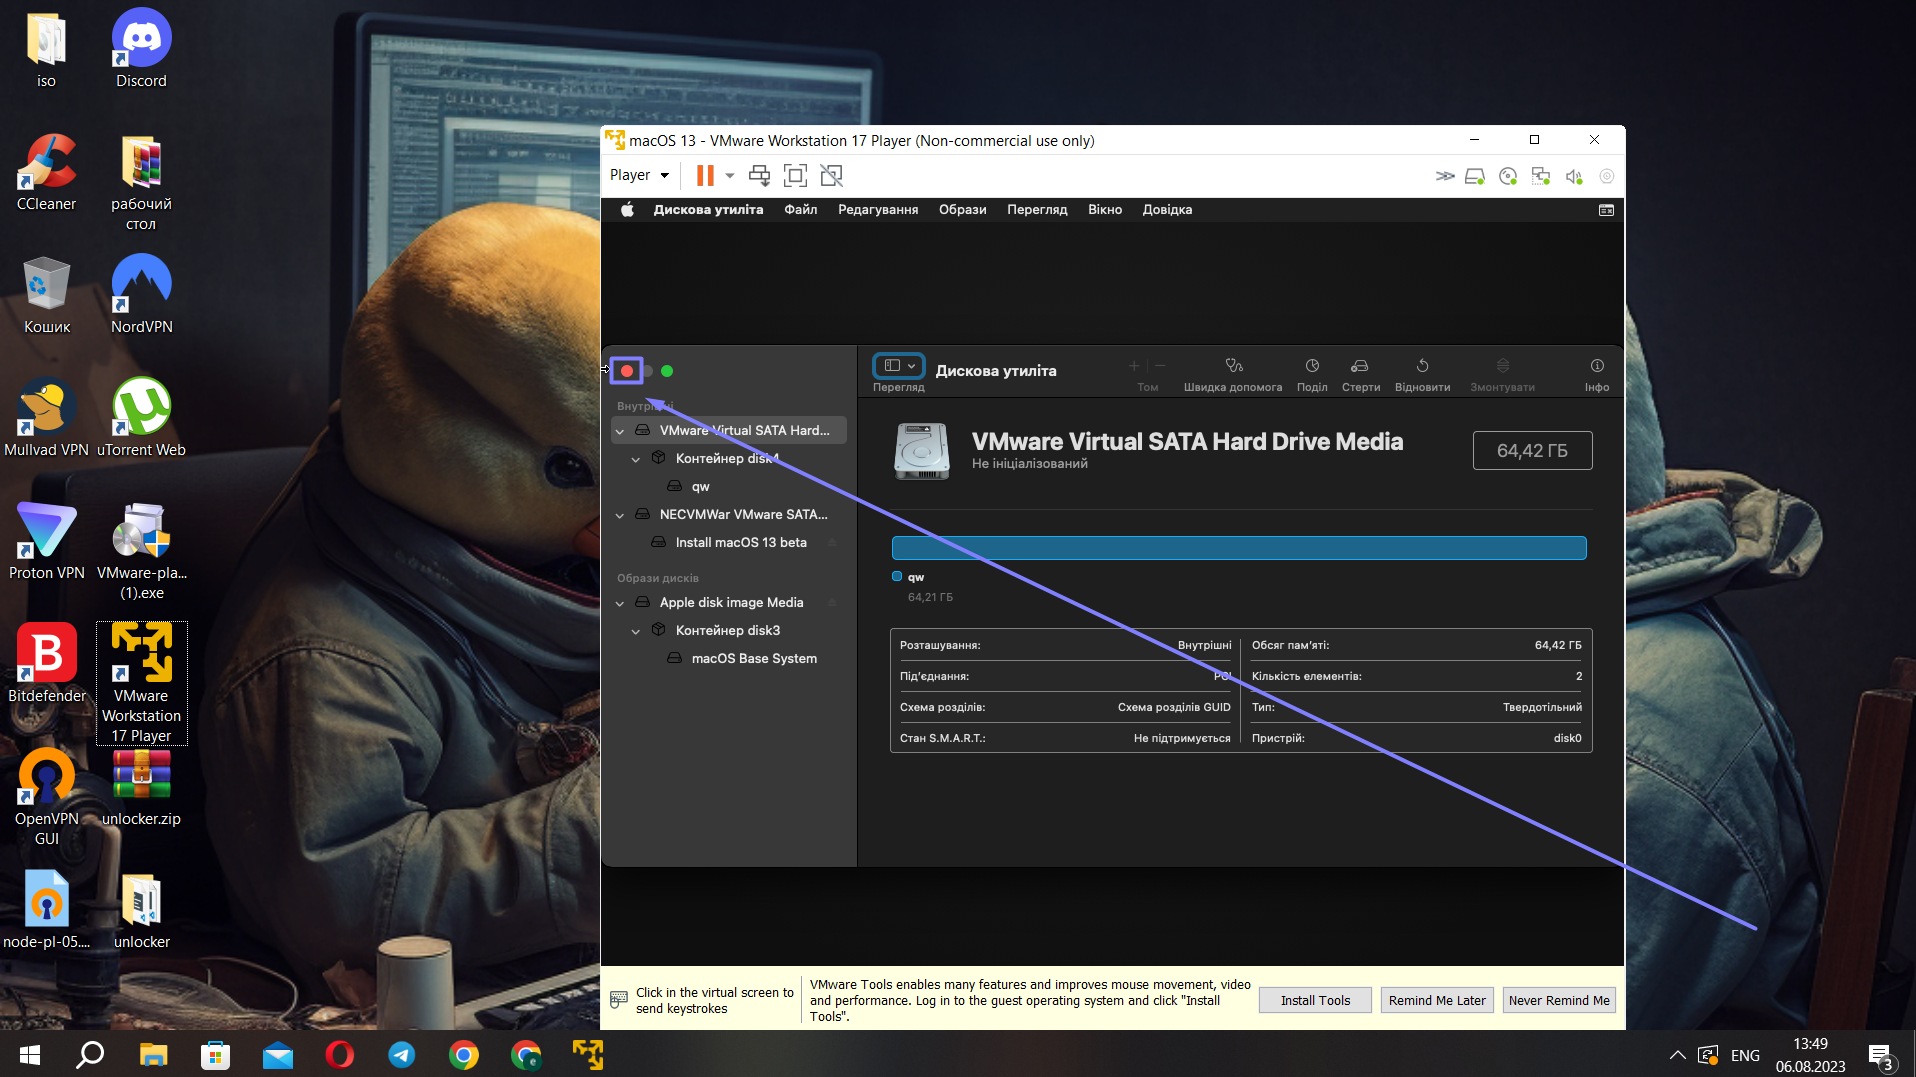Click the Never Remind Me button

point(1559,1000)
